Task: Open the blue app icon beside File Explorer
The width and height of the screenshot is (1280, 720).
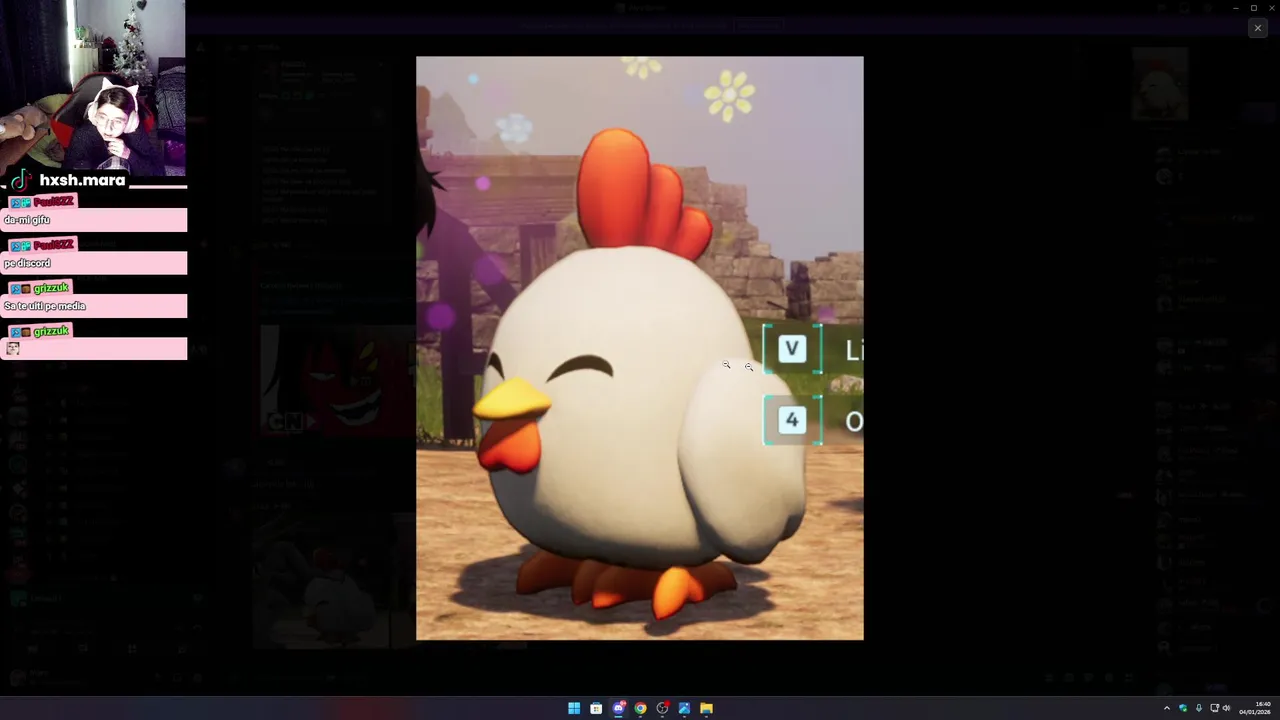Action: coord(684,708)
